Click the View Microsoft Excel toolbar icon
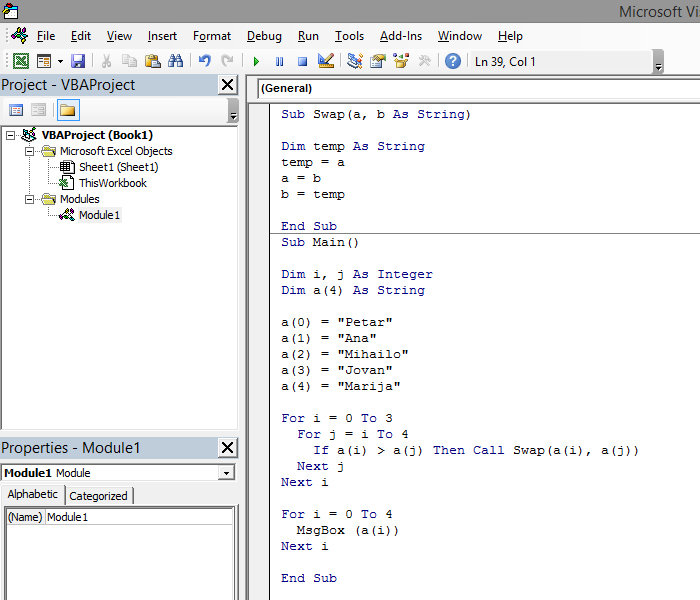The image size is (700, 600). (x=20, y=61)
